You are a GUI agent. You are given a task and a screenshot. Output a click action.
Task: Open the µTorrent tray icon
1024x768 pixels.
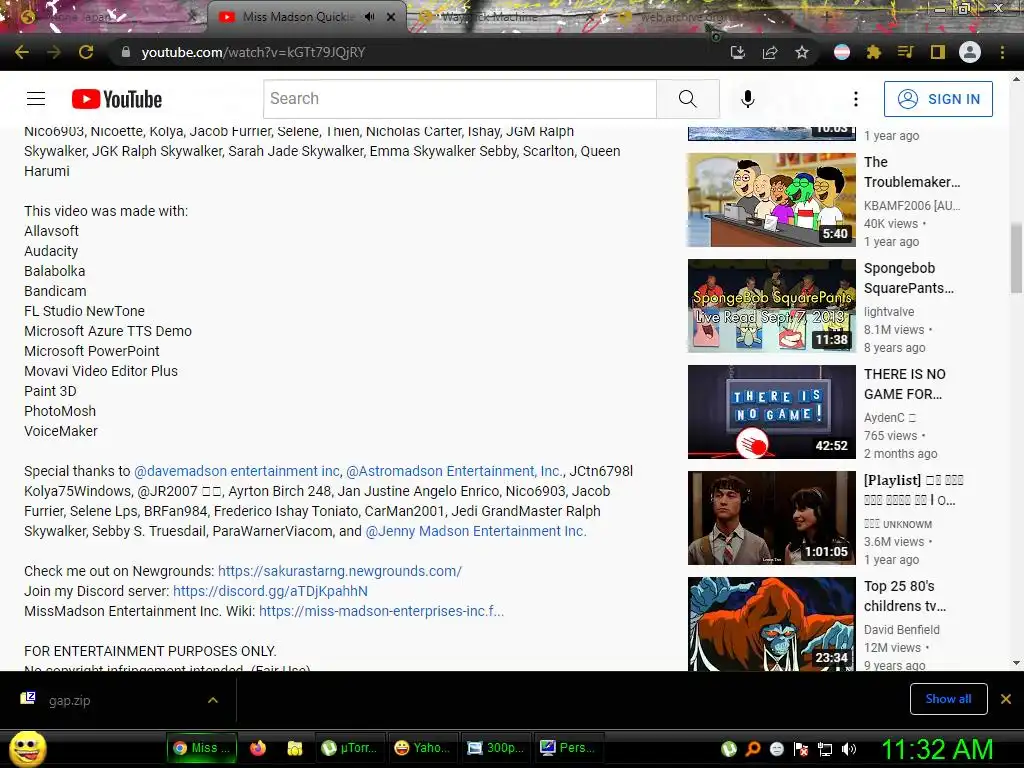[729, 749]
